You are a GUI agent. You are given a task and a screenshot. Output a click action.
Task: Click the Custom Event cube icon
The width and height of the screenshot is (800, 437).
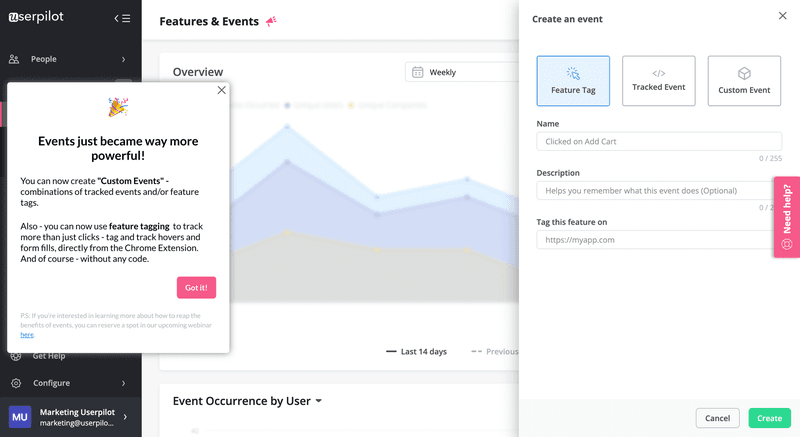pyautogui.click(x=744, y=73)
